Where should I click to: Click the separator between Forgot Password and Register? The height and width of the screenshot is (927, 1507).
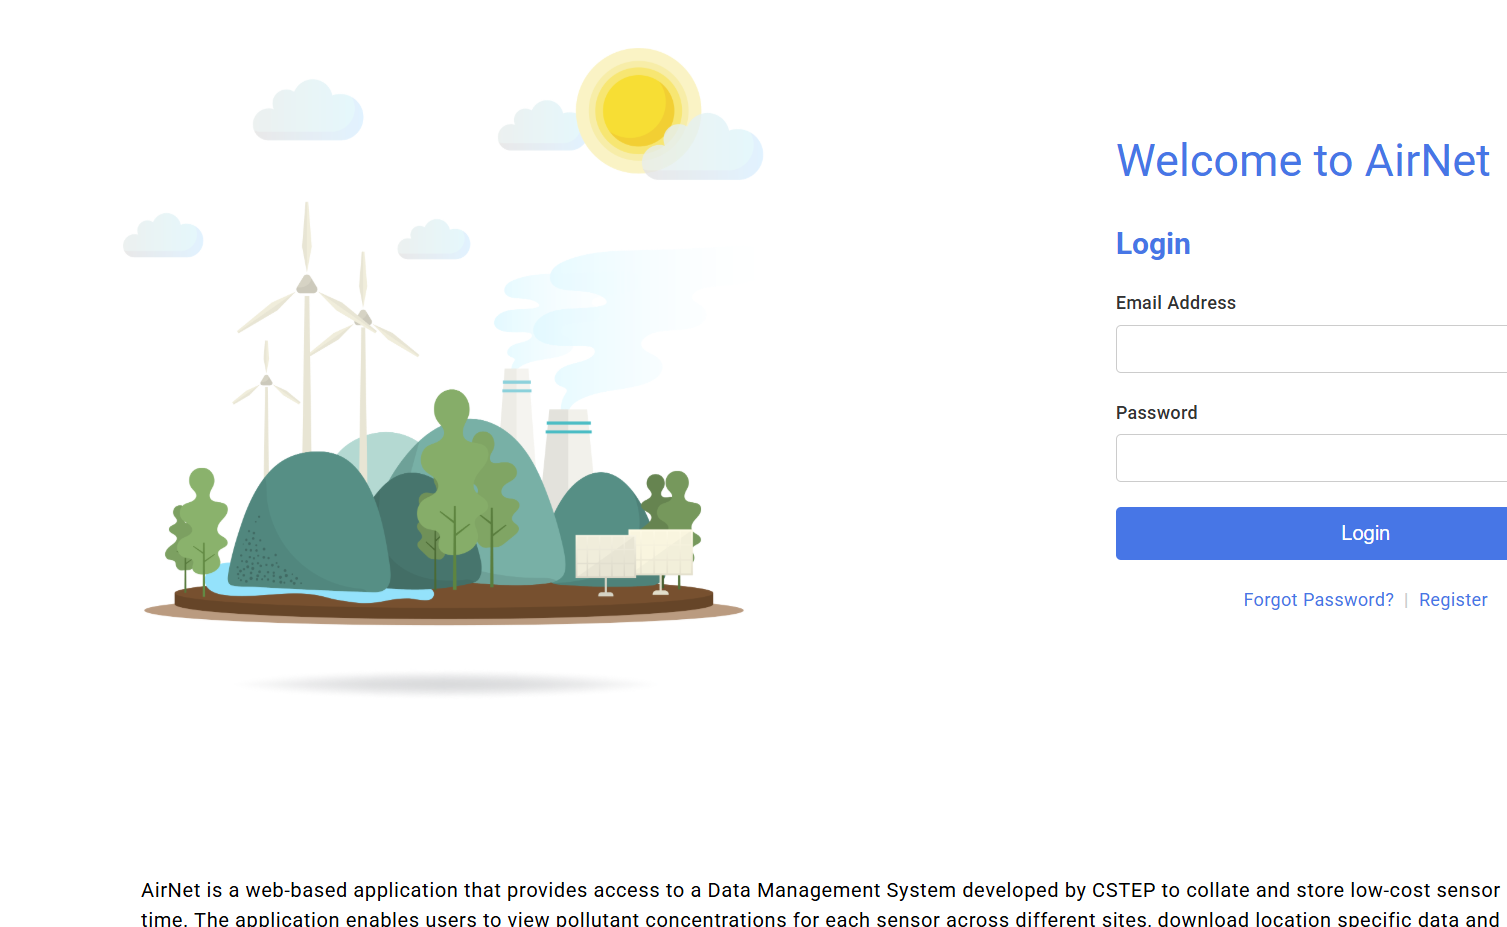click(1408, 599)
